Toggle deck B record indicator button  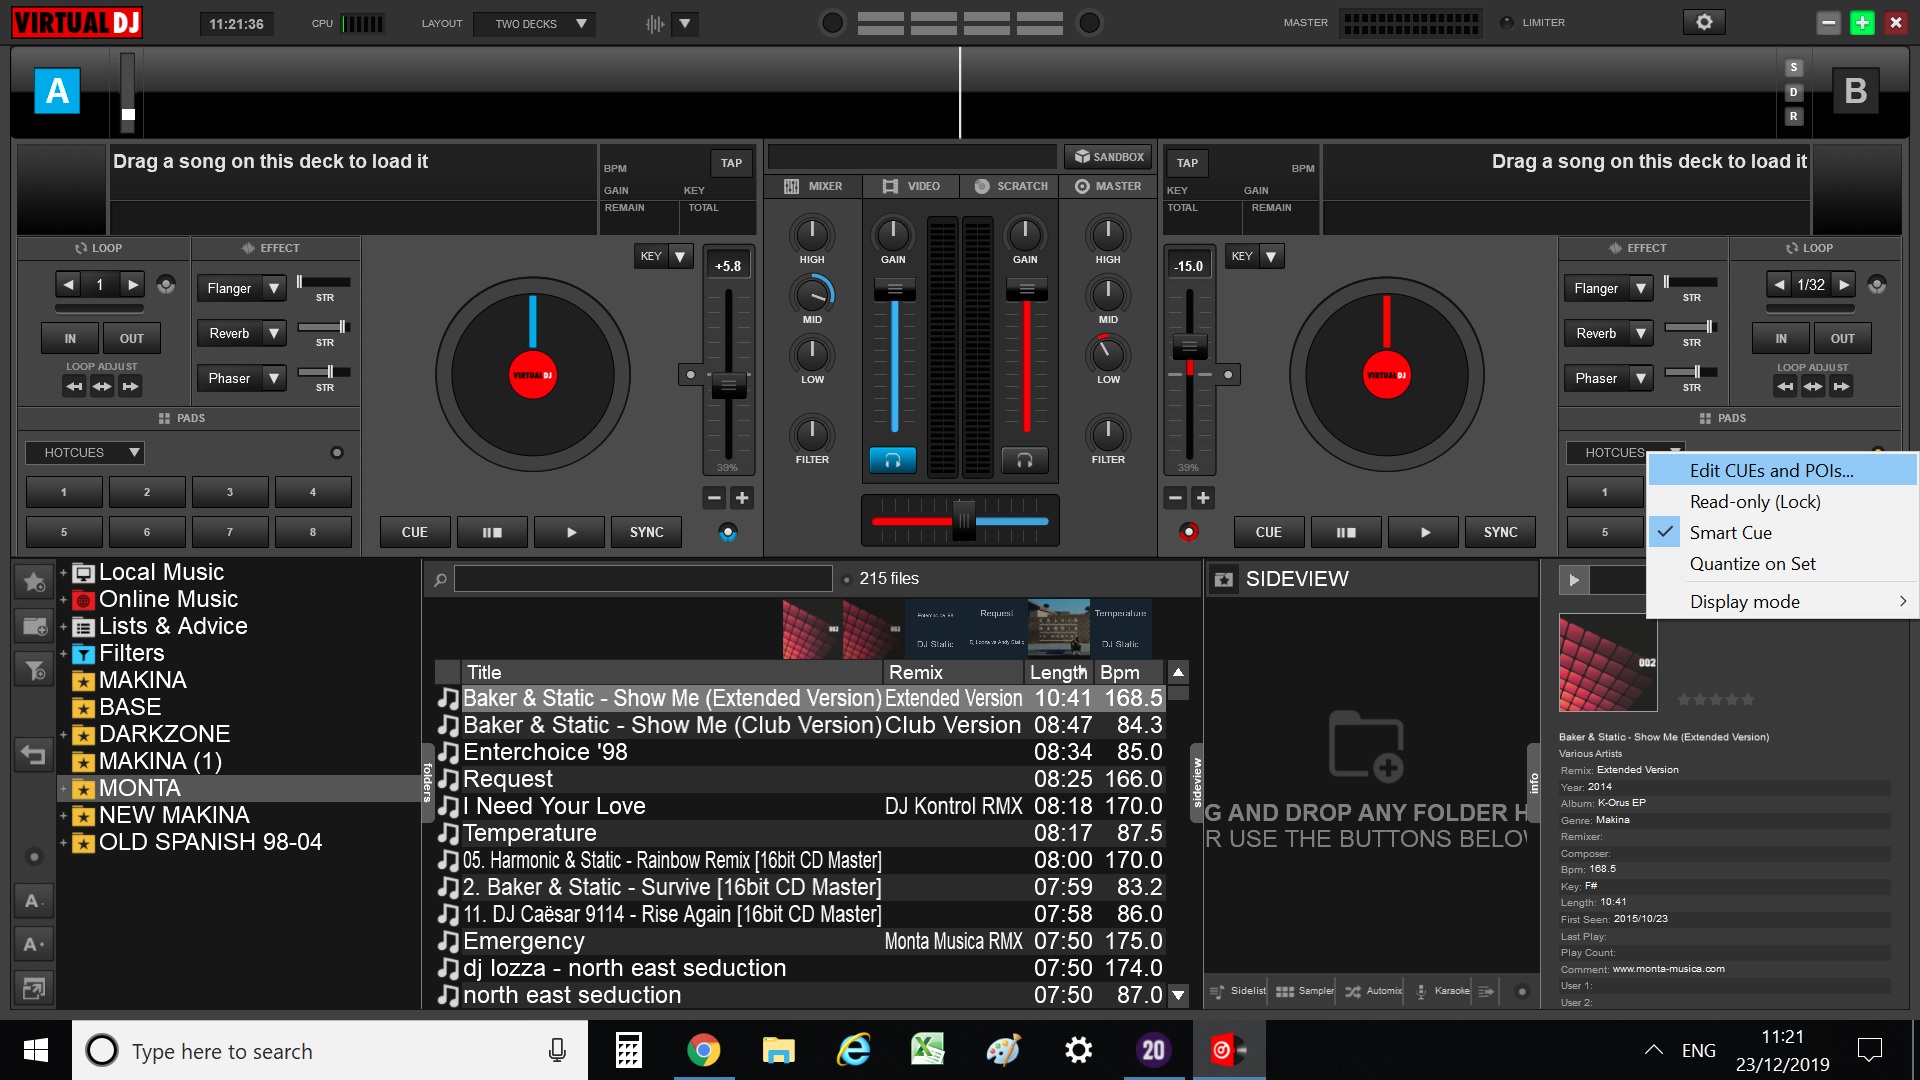tap(1188, 532)
